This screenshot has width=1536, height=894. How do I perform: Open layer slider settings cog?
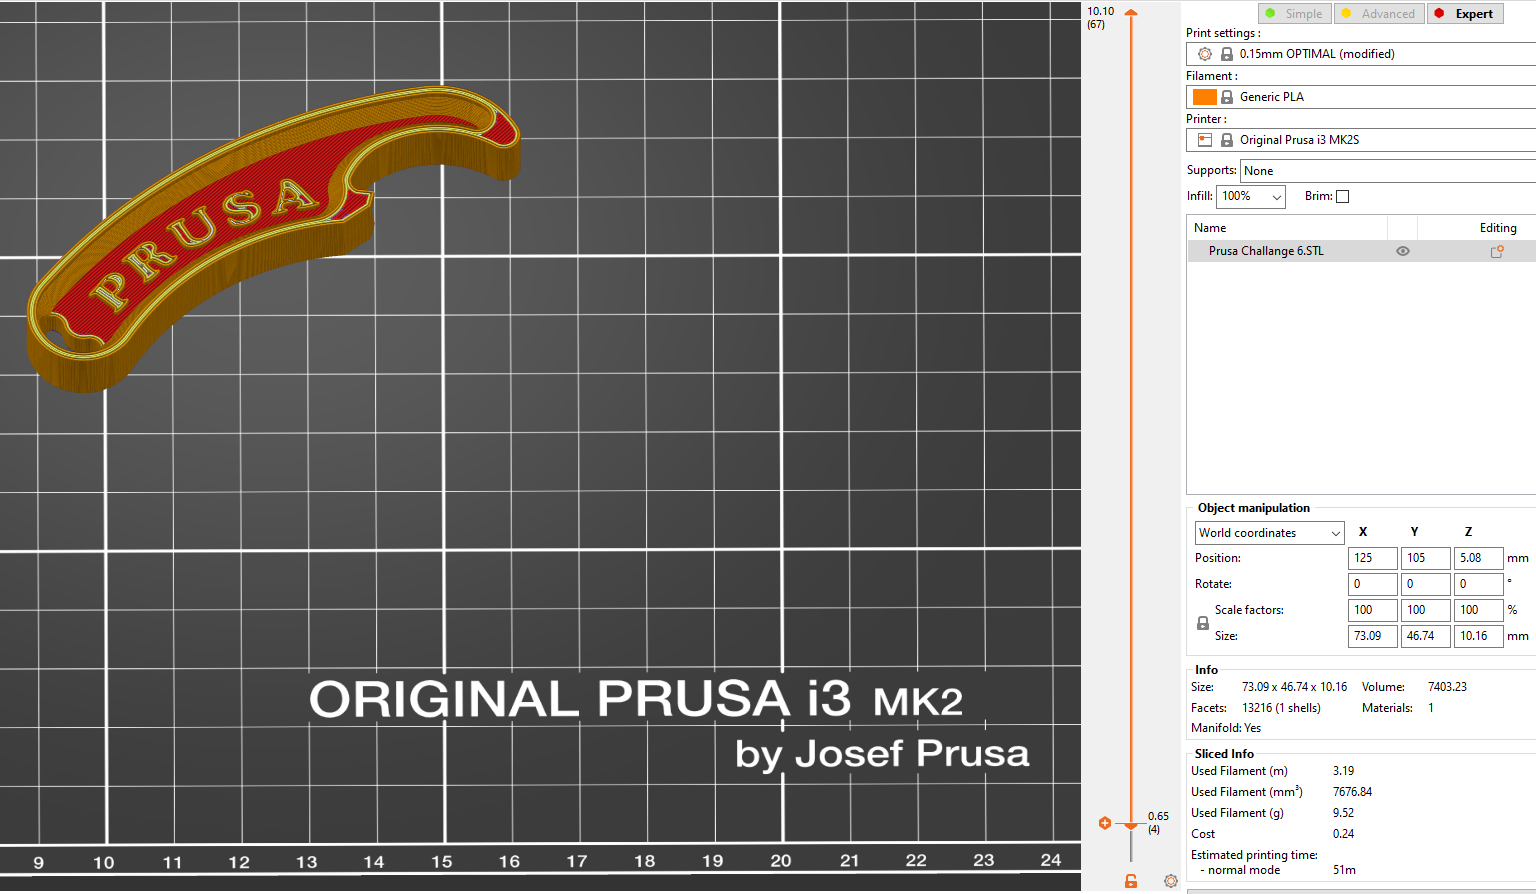pos(1171,881)
